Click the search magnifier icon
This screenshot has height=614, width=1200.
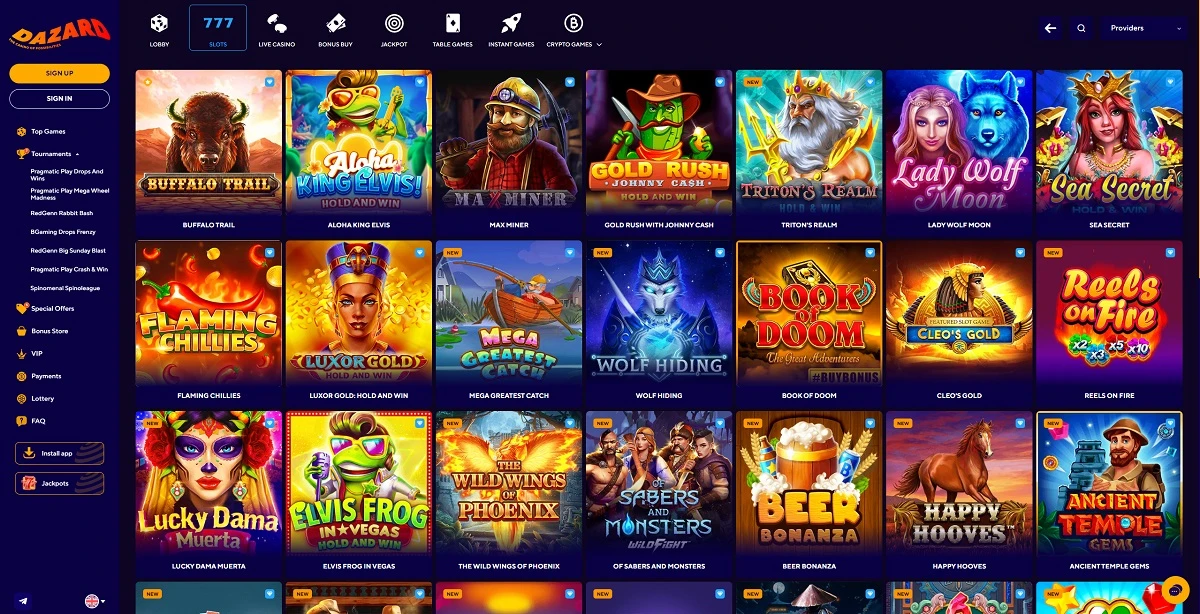(1081, 29)
